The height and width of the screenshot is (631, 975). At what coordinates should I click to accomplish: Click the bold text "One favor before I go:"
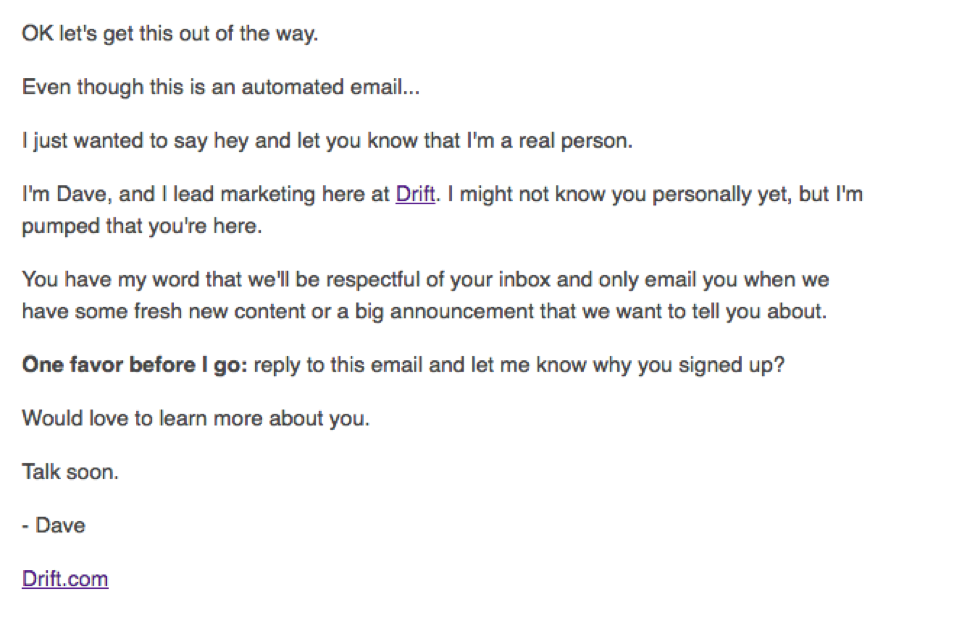[134, 365]
